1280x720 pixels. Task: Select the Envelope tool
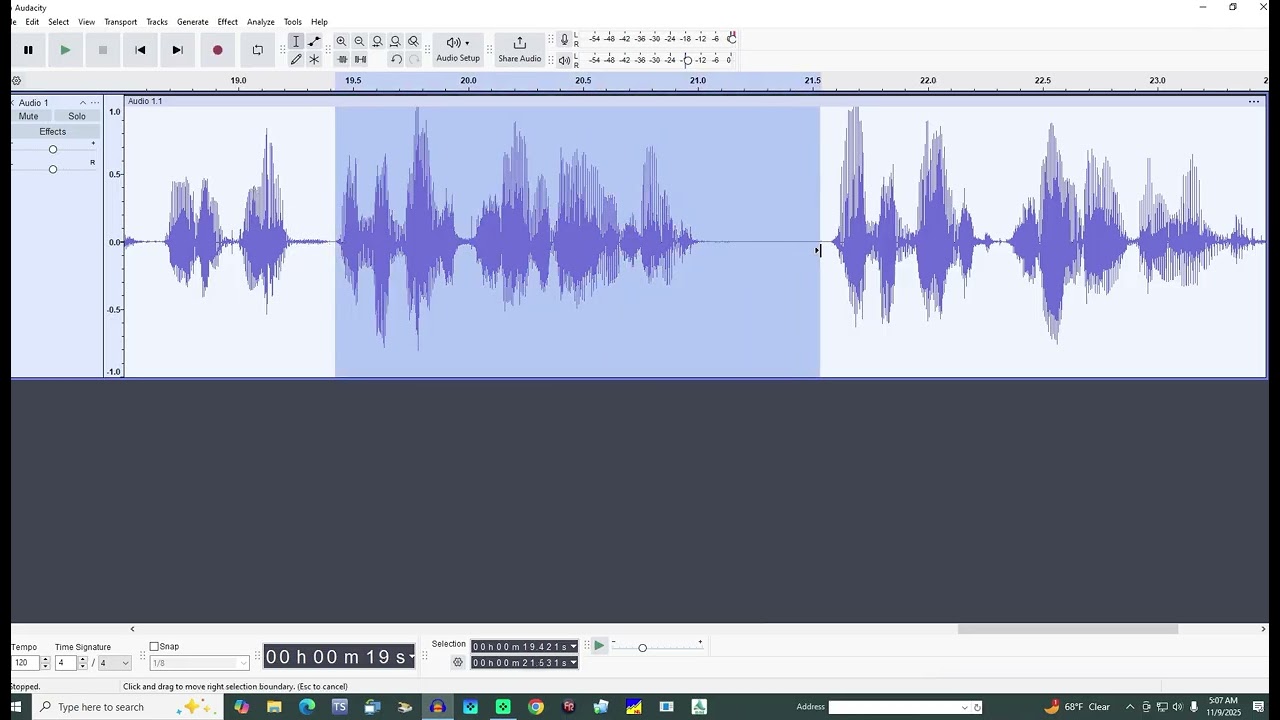click(314, 41)
